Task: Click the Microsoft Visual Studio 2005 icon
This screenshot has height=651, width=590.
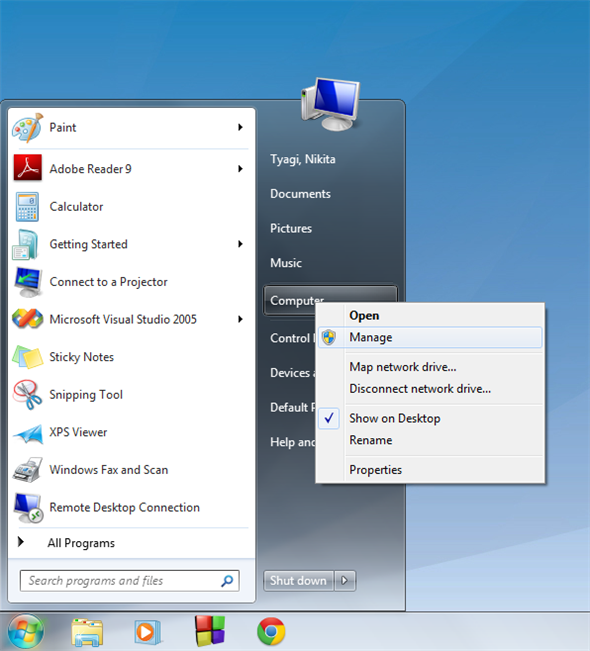Action: pyautogui.click(x=27, y=319)
